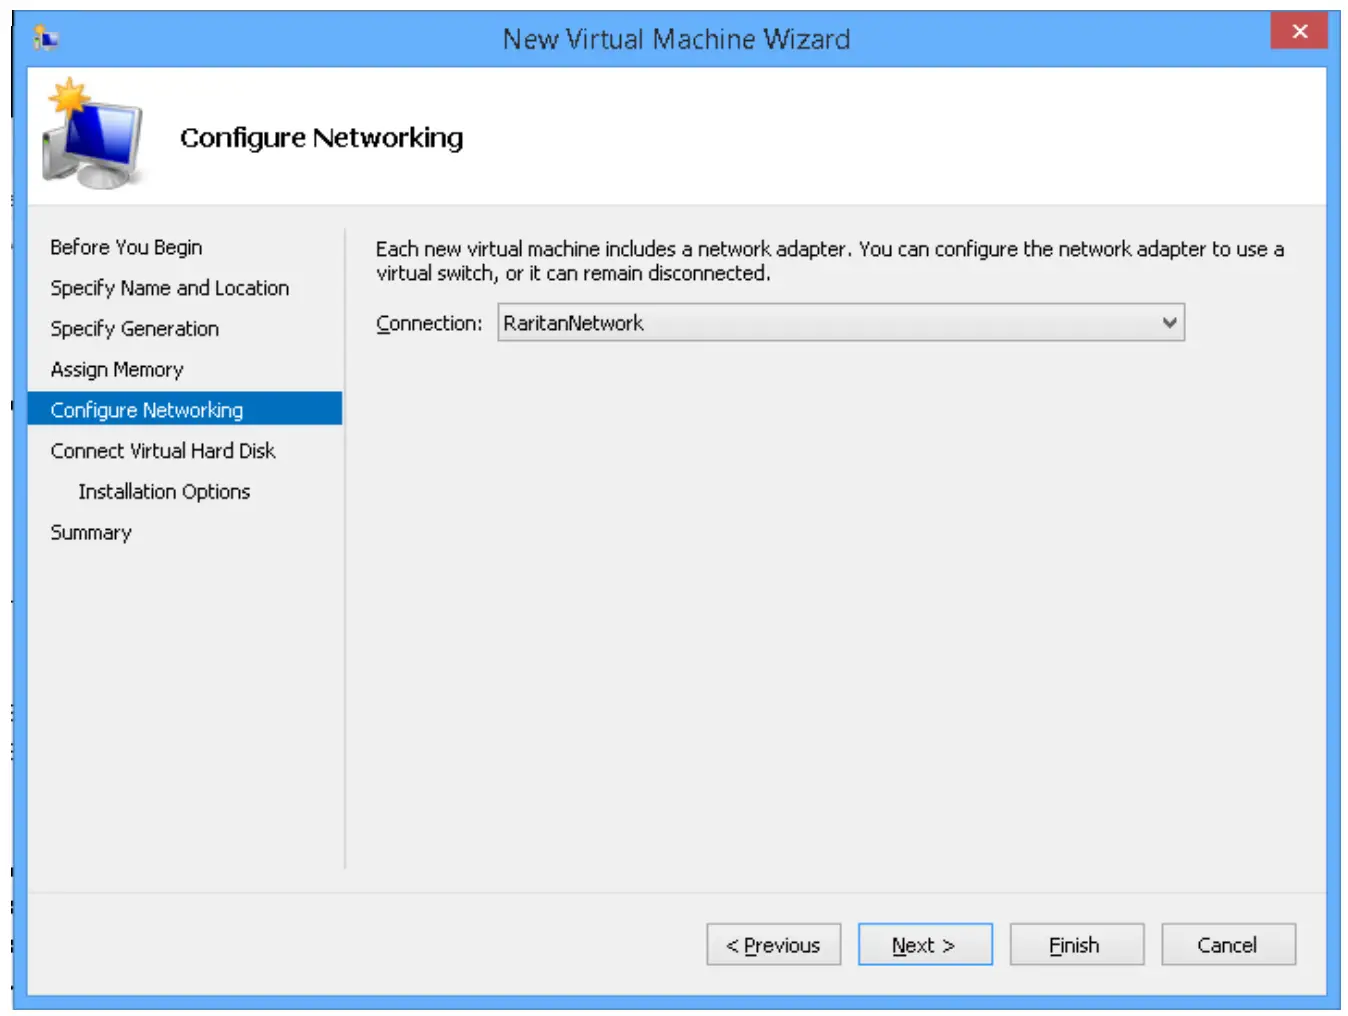This screenshot has height=1016, width=1348.
Task: Click the Configure Networking page heading
Action: point(321,137)
